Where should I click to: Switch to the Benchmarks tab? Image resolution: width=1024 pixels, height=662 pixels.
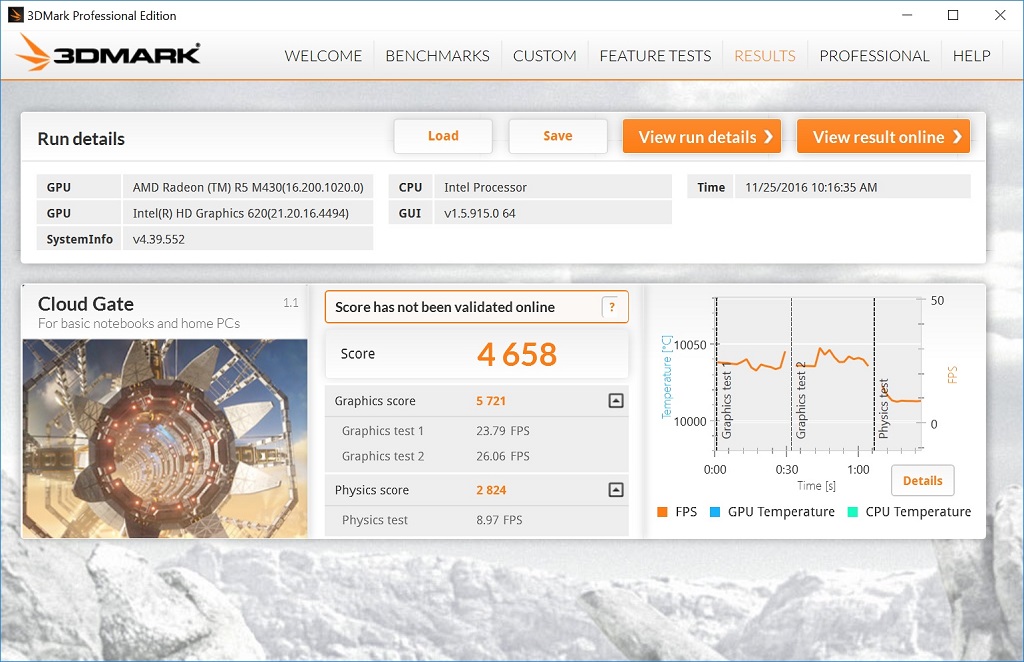(x=437, y=56)
